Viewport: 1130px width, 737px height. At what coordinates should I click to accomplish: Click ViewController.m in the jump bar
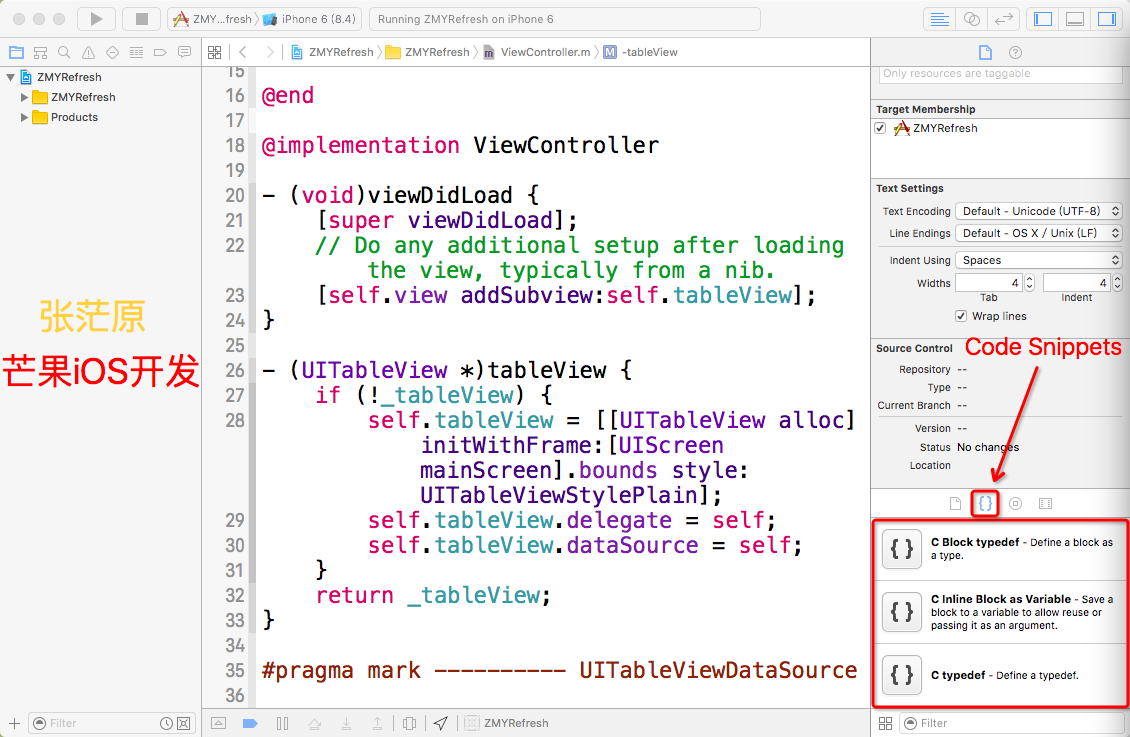click(x=544, y=52)
